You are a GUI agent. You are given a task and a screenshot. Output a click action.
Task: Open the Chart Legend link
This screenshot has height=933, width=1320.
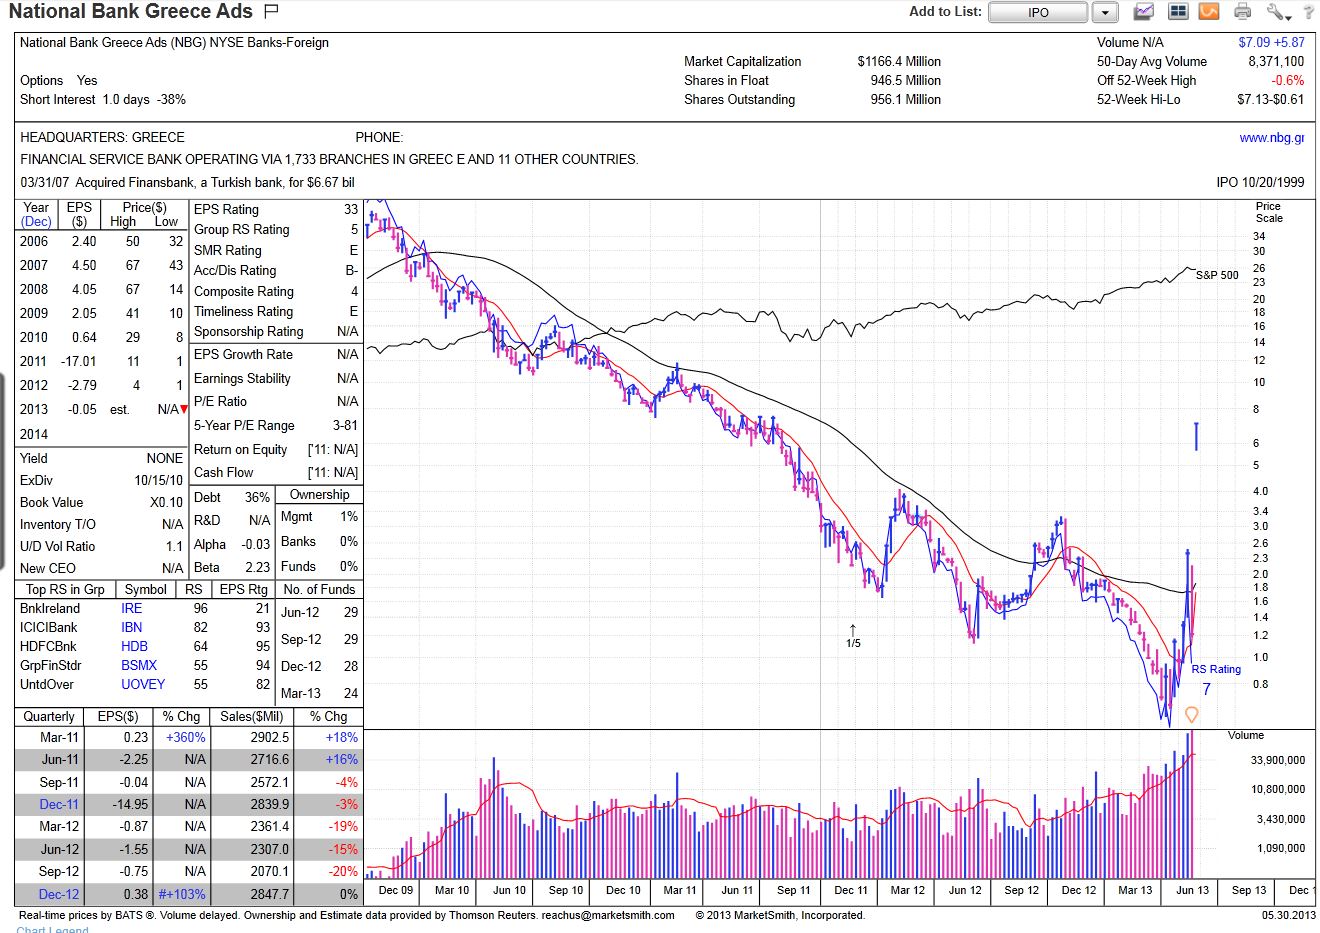[52, 929]
